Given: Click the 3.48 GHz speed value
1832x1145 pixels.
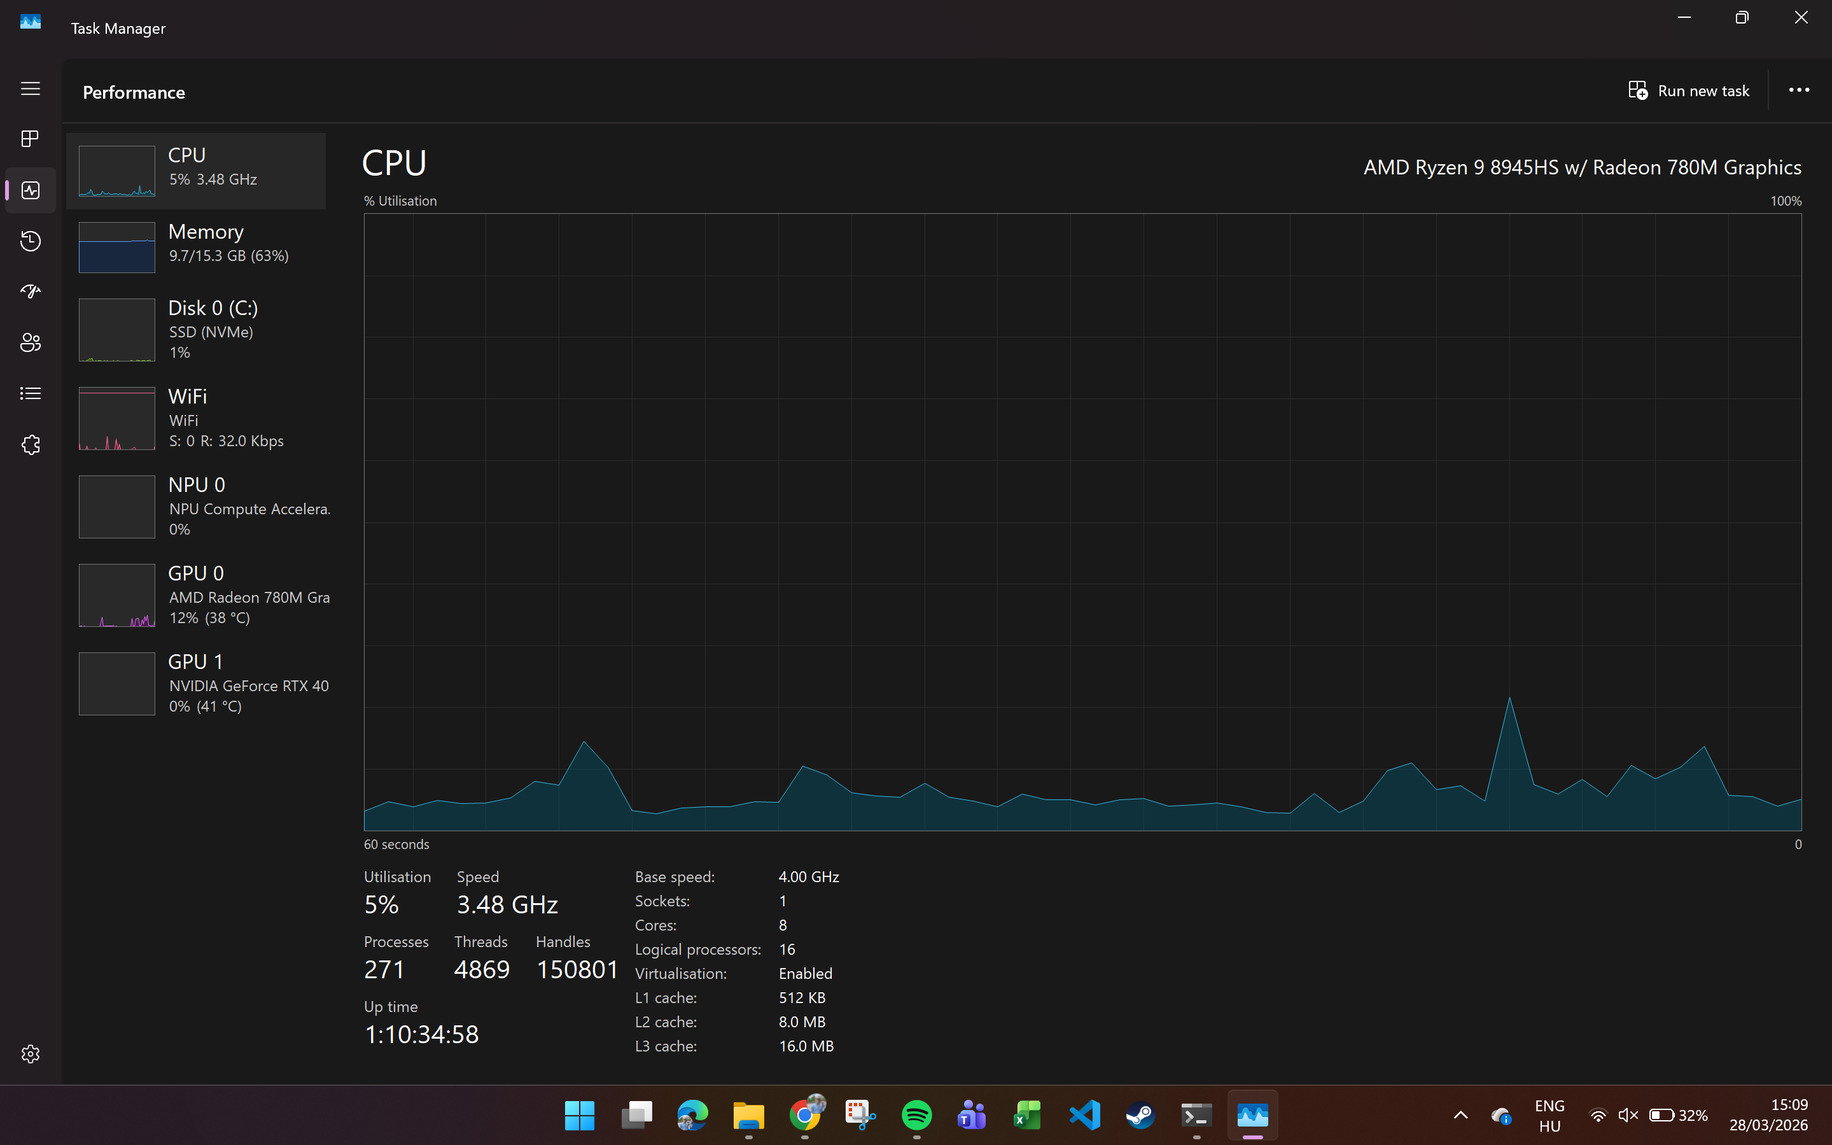Looking at the screenshot, I should click(507, 905).
